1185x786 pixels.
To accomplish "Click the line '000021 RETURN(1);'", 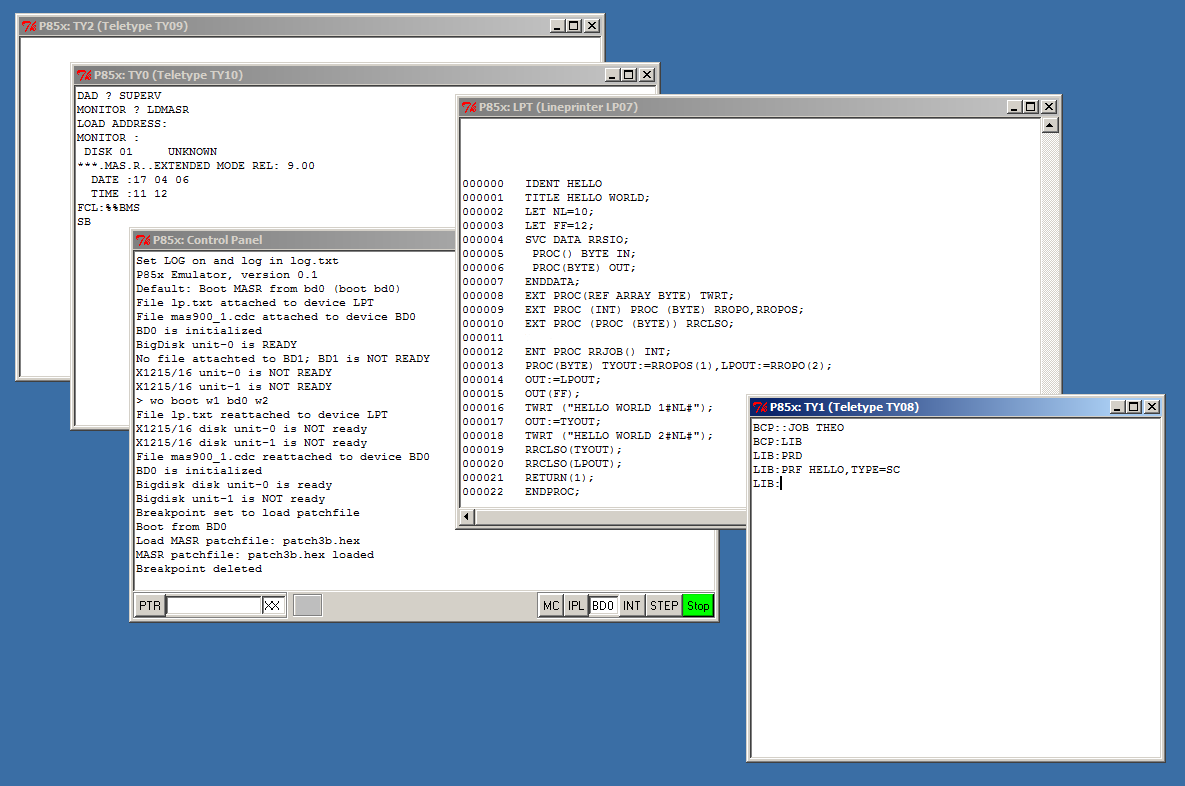I will (x=528, y=478).
